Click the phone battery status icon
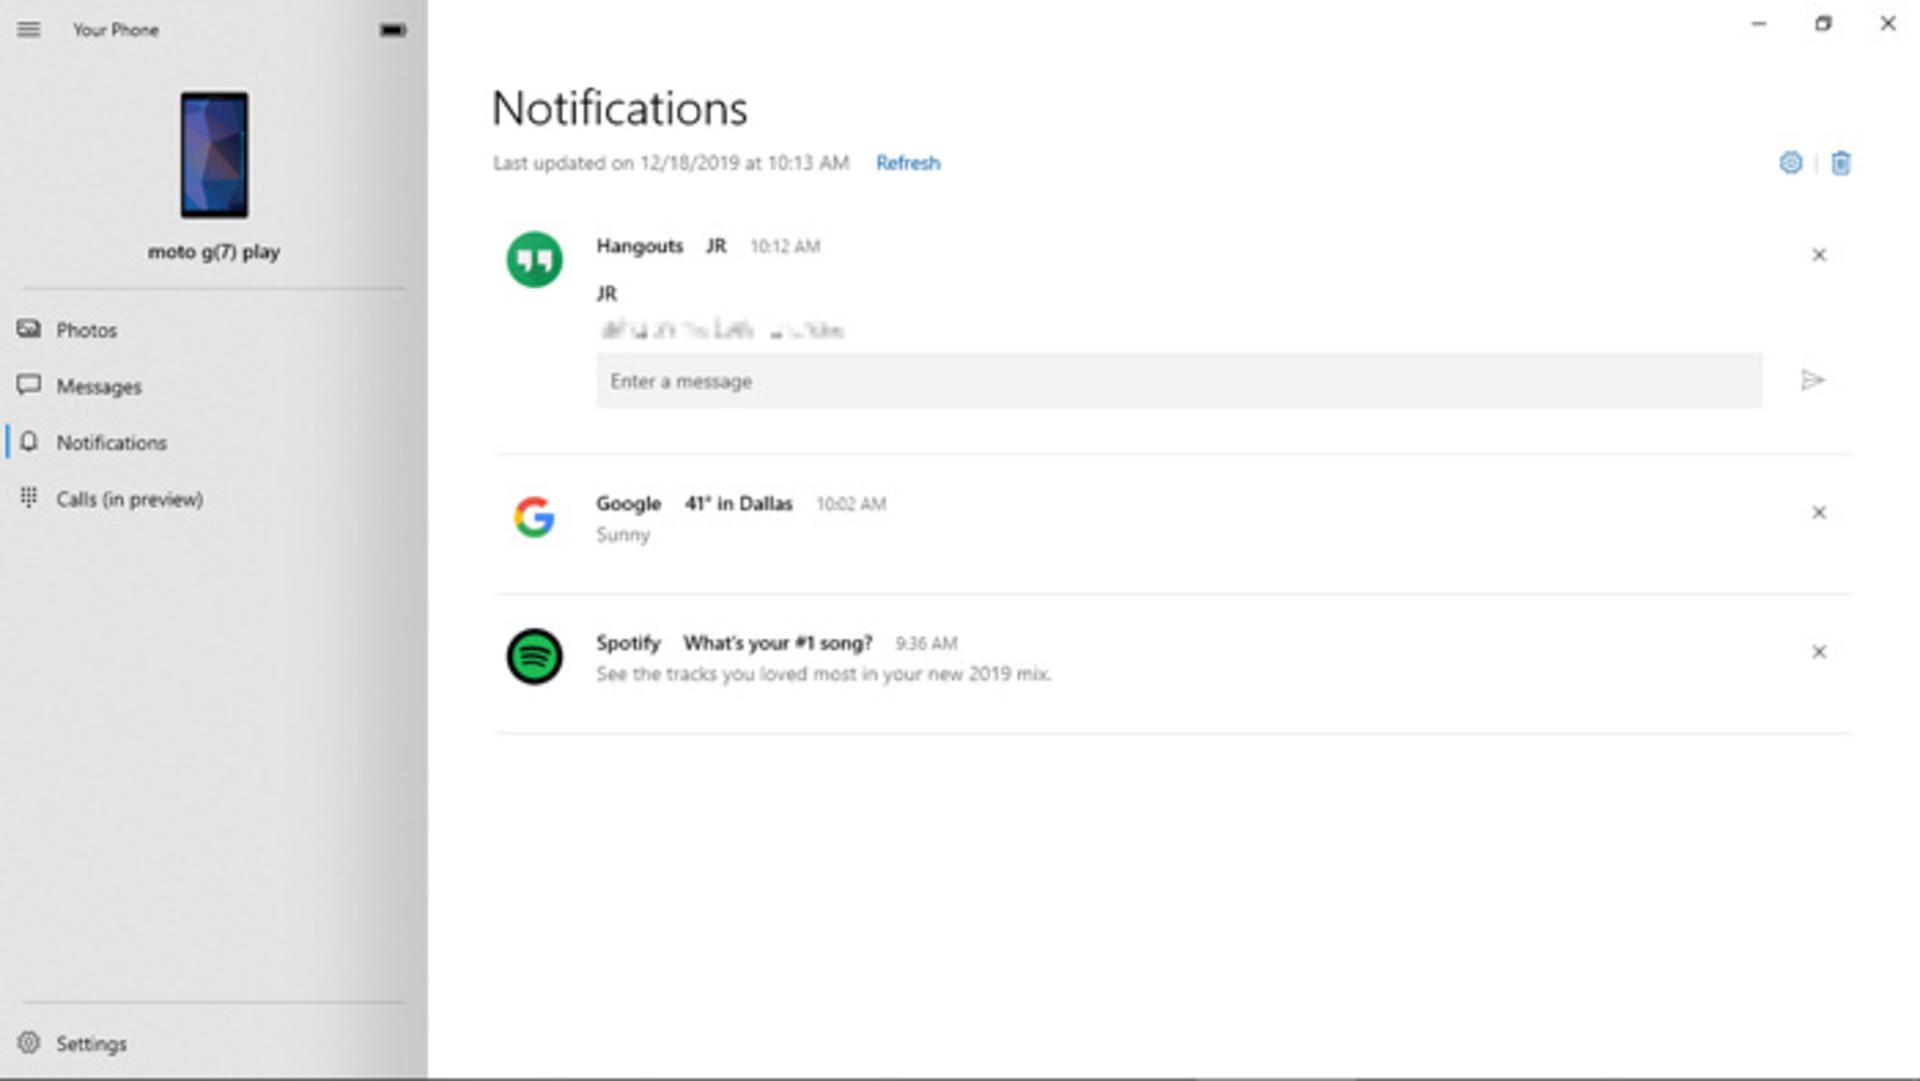Screen dimensions: 1920x1081 point(393,30)
